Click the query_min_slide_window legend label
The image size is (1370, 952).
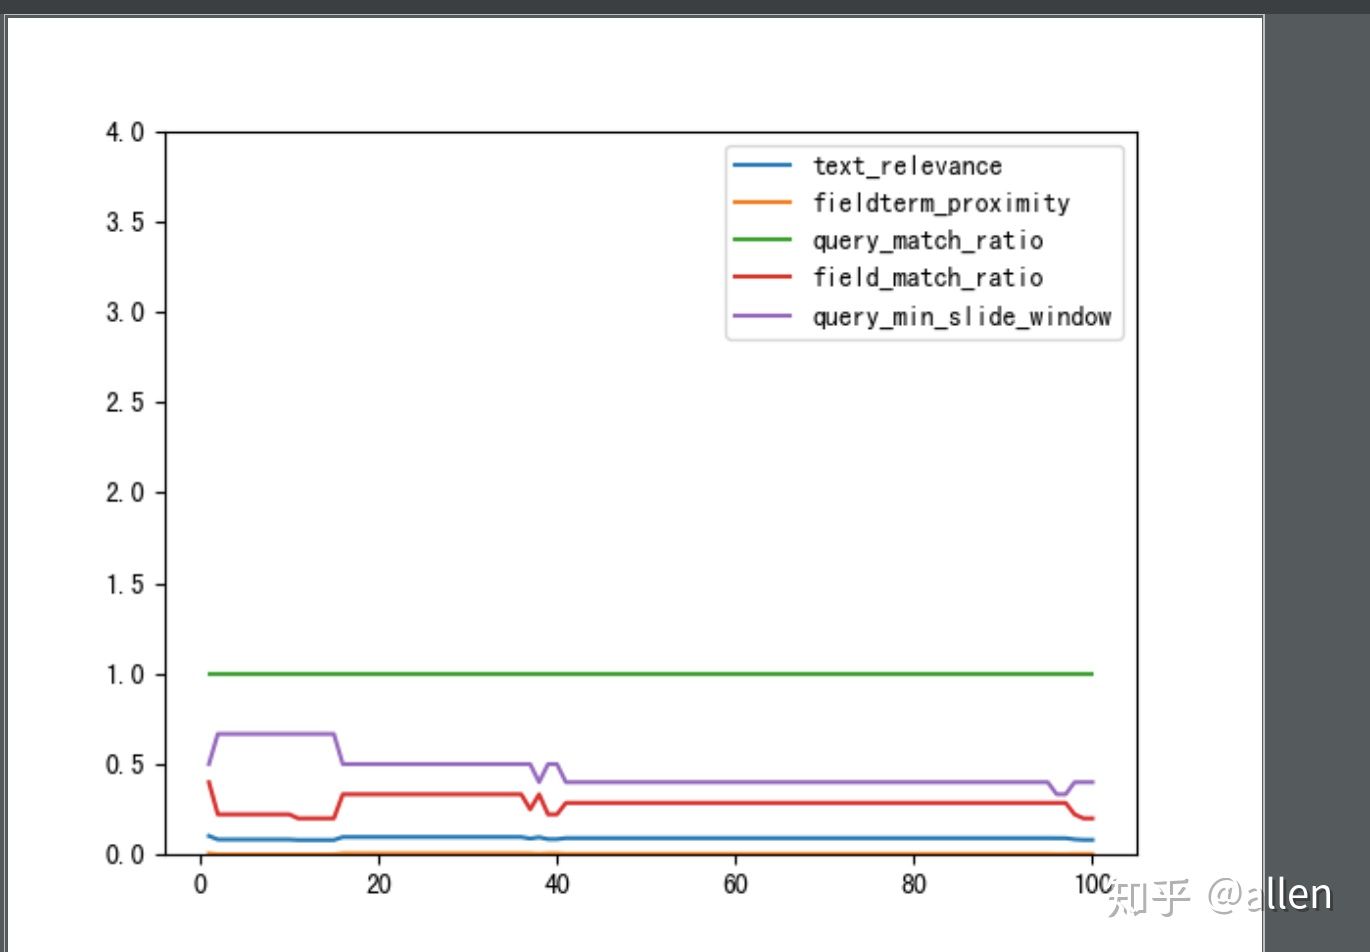point(962,316)
